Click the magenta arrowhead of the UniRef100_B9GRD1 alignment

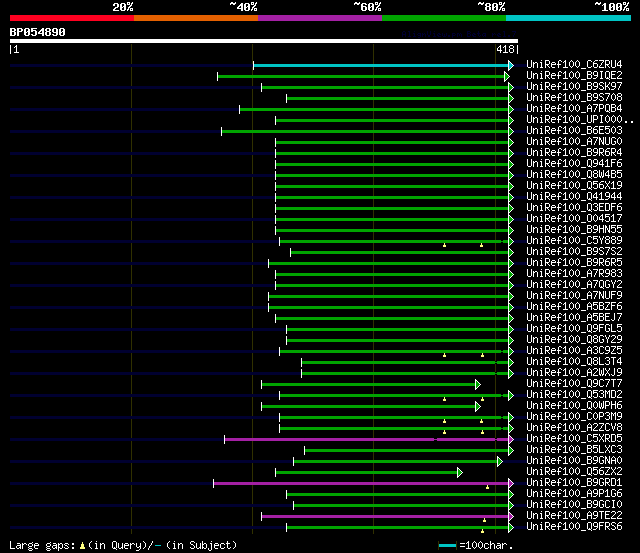tap(511, 484)
